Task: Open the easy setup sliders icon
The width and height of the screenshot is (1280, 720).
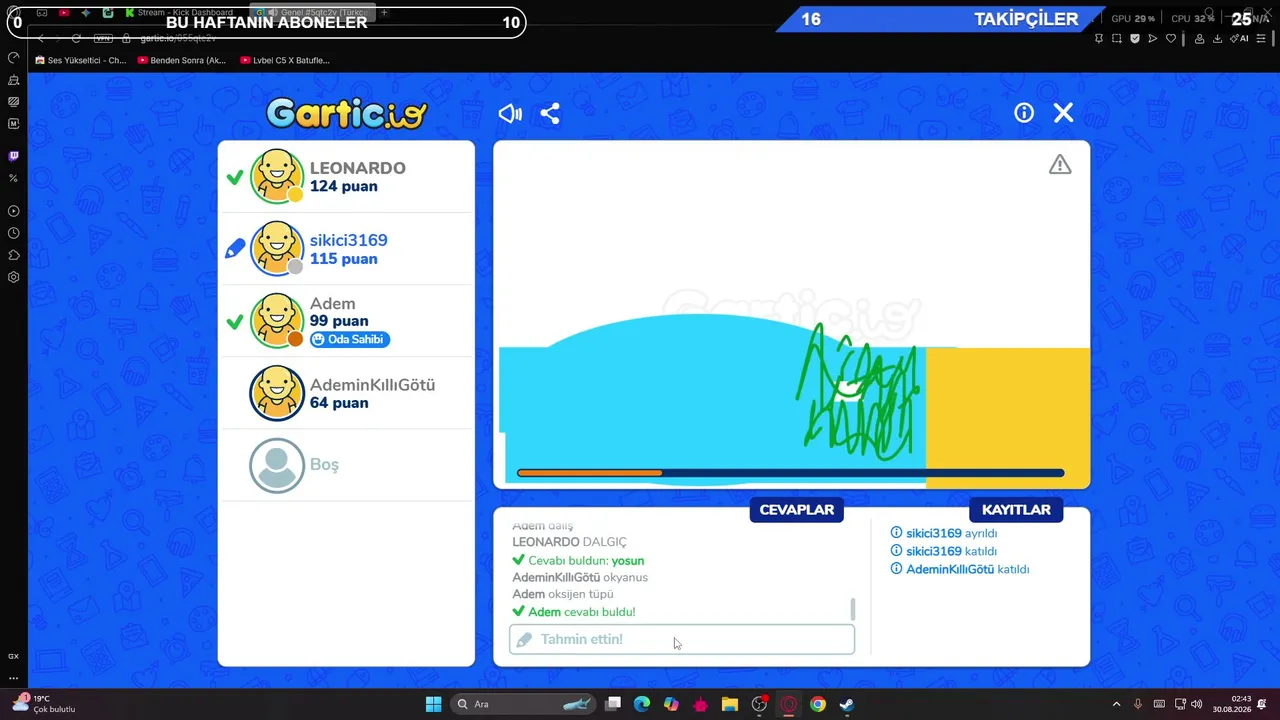Action: [x=1263, y=38]
